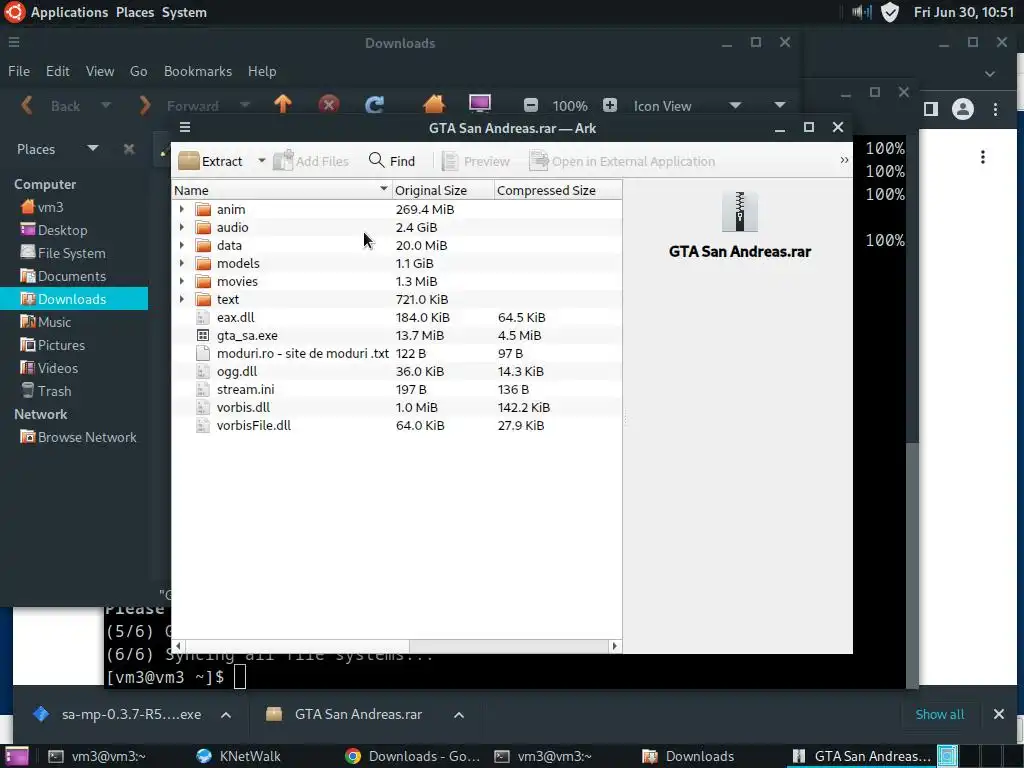Sort by Compressed Size column
The height and width of the screenshot is (768, 1024).
558,190
